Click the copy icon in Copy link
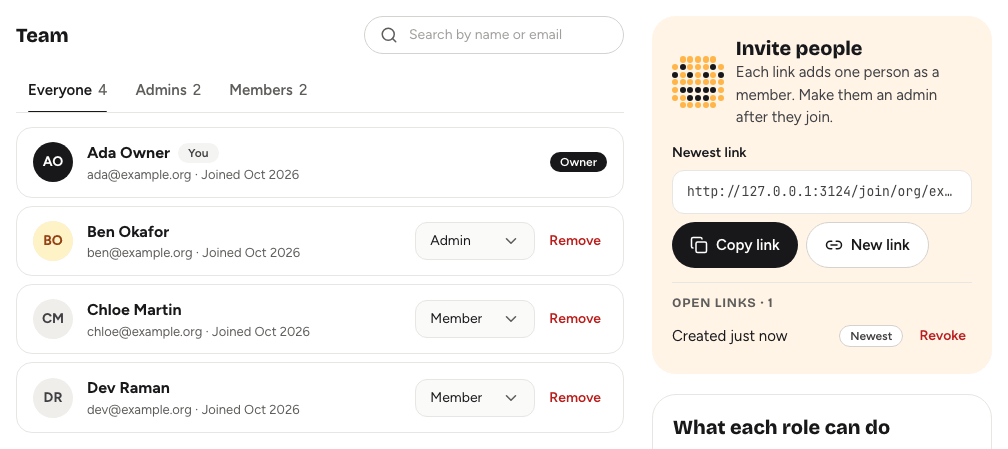 [699, 245]
